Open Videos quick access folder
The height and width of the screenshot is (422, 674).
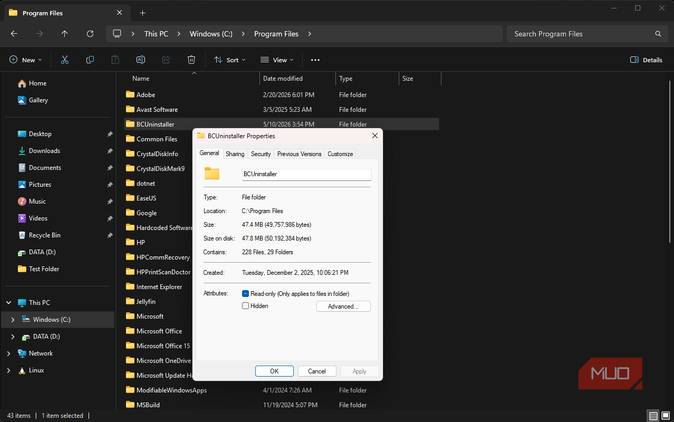coord(32,218)
